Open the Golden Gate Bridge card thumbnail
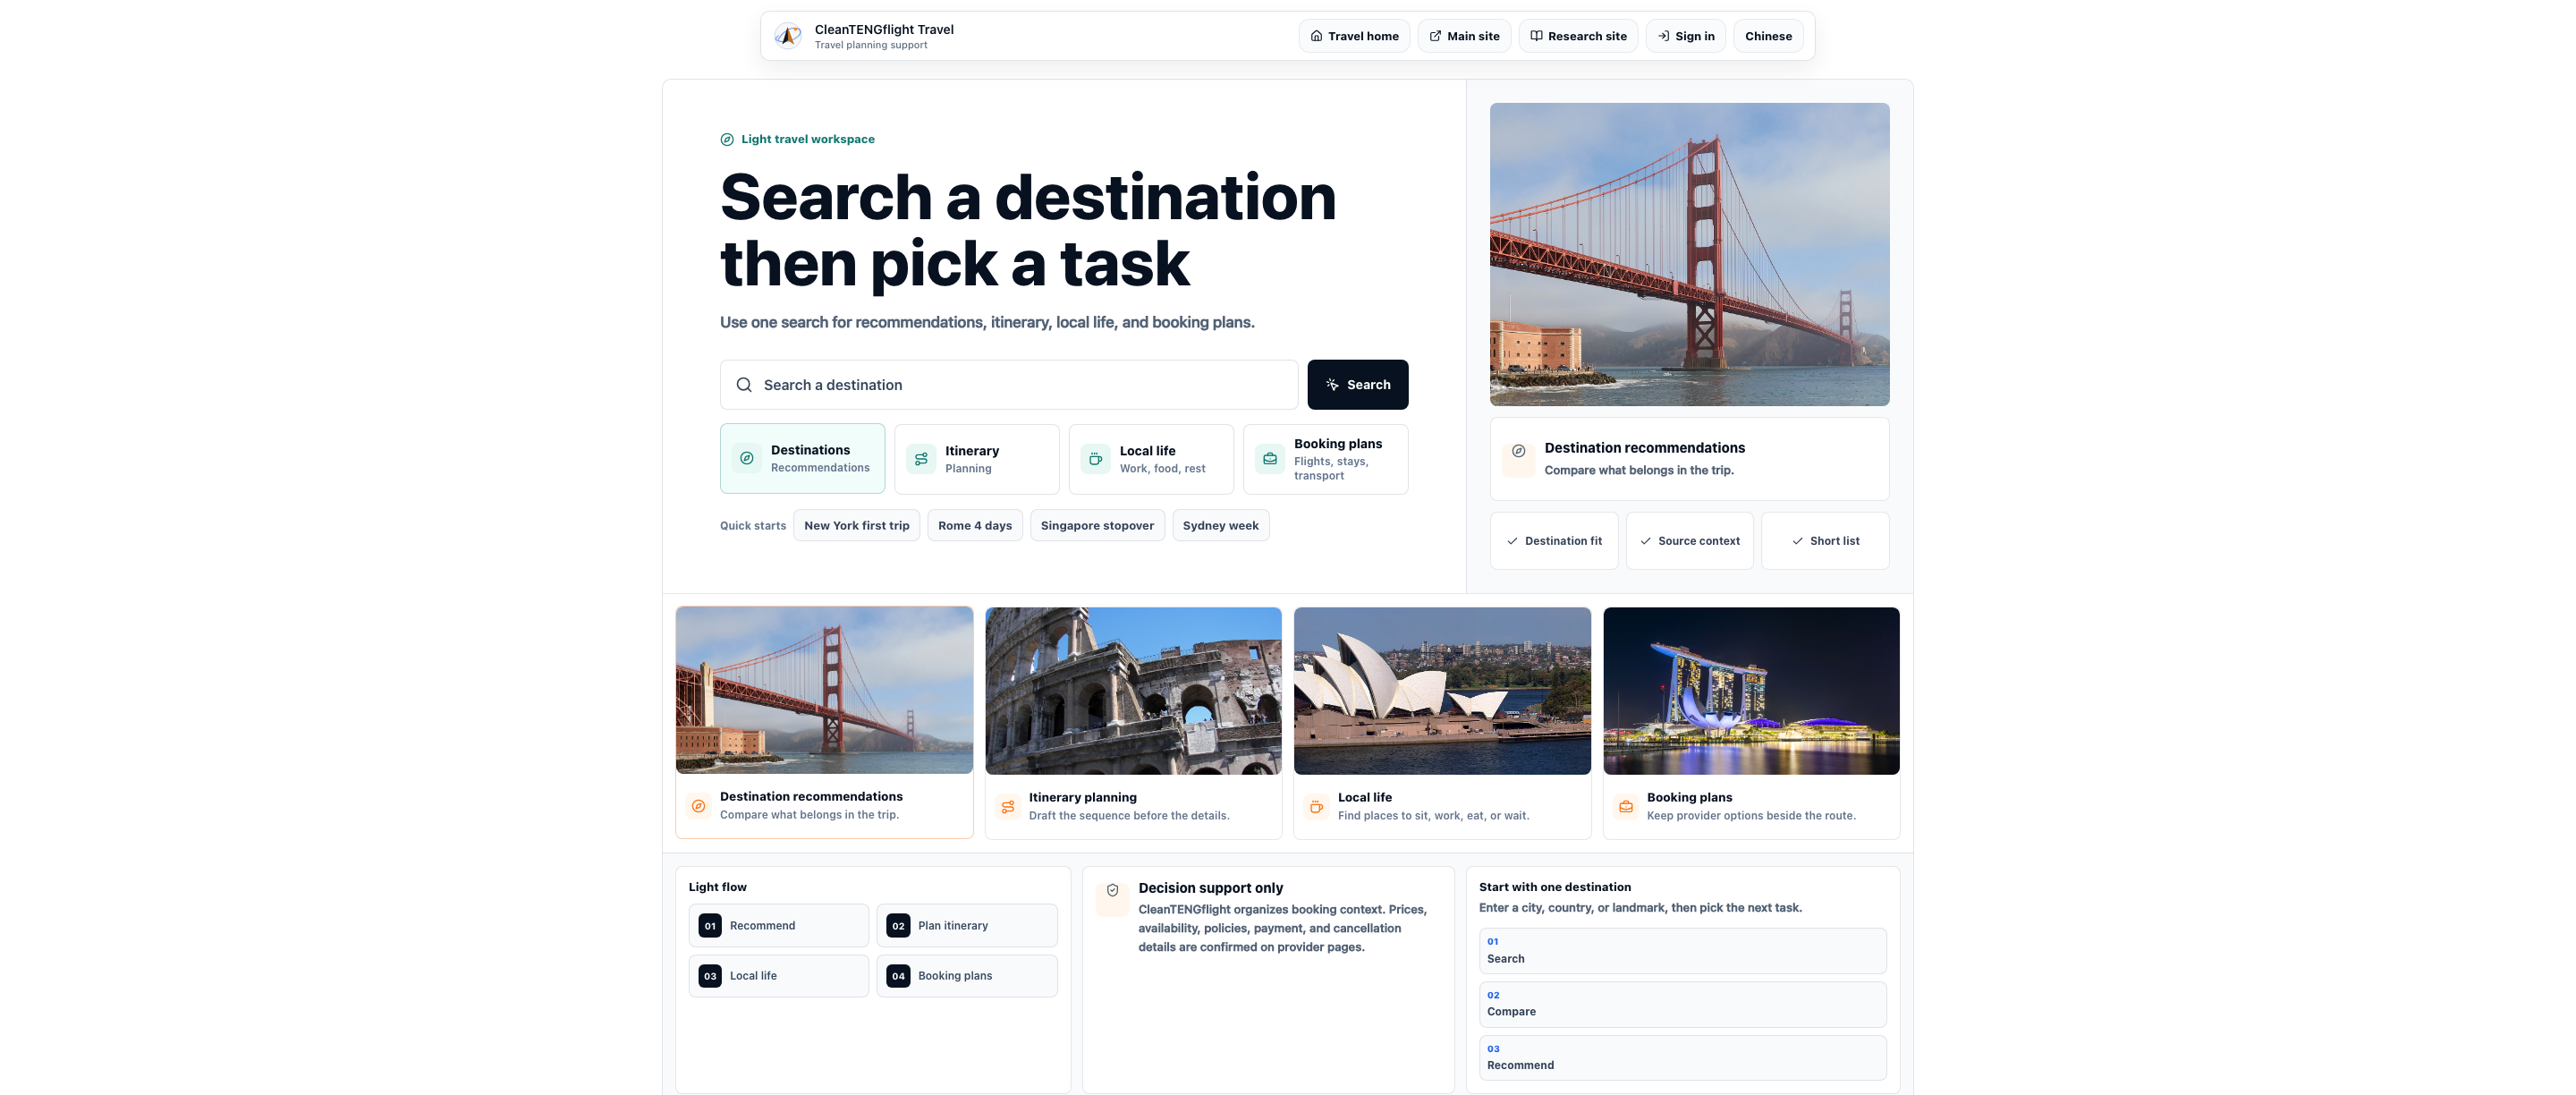Viewport: 2576px width, 1095px height. [x=824, y=690]
